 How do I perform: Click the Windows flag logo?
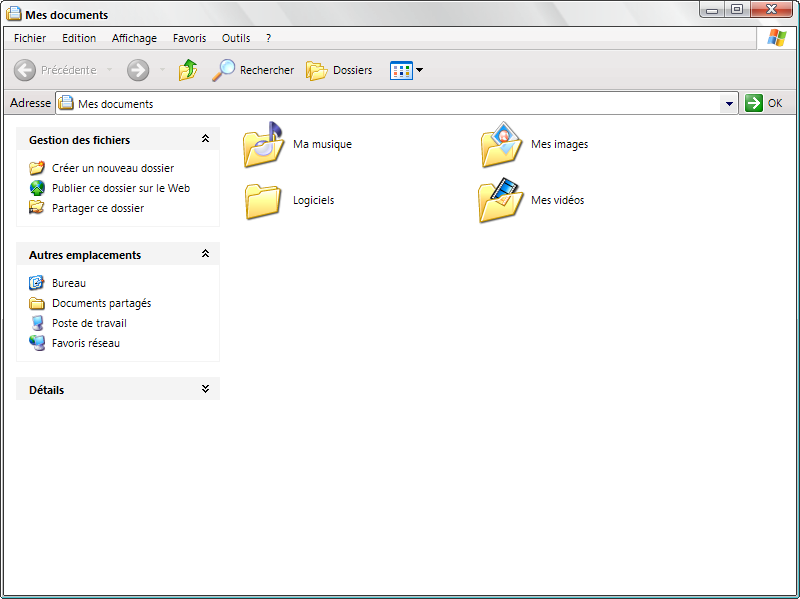click(x=777, y=37)
